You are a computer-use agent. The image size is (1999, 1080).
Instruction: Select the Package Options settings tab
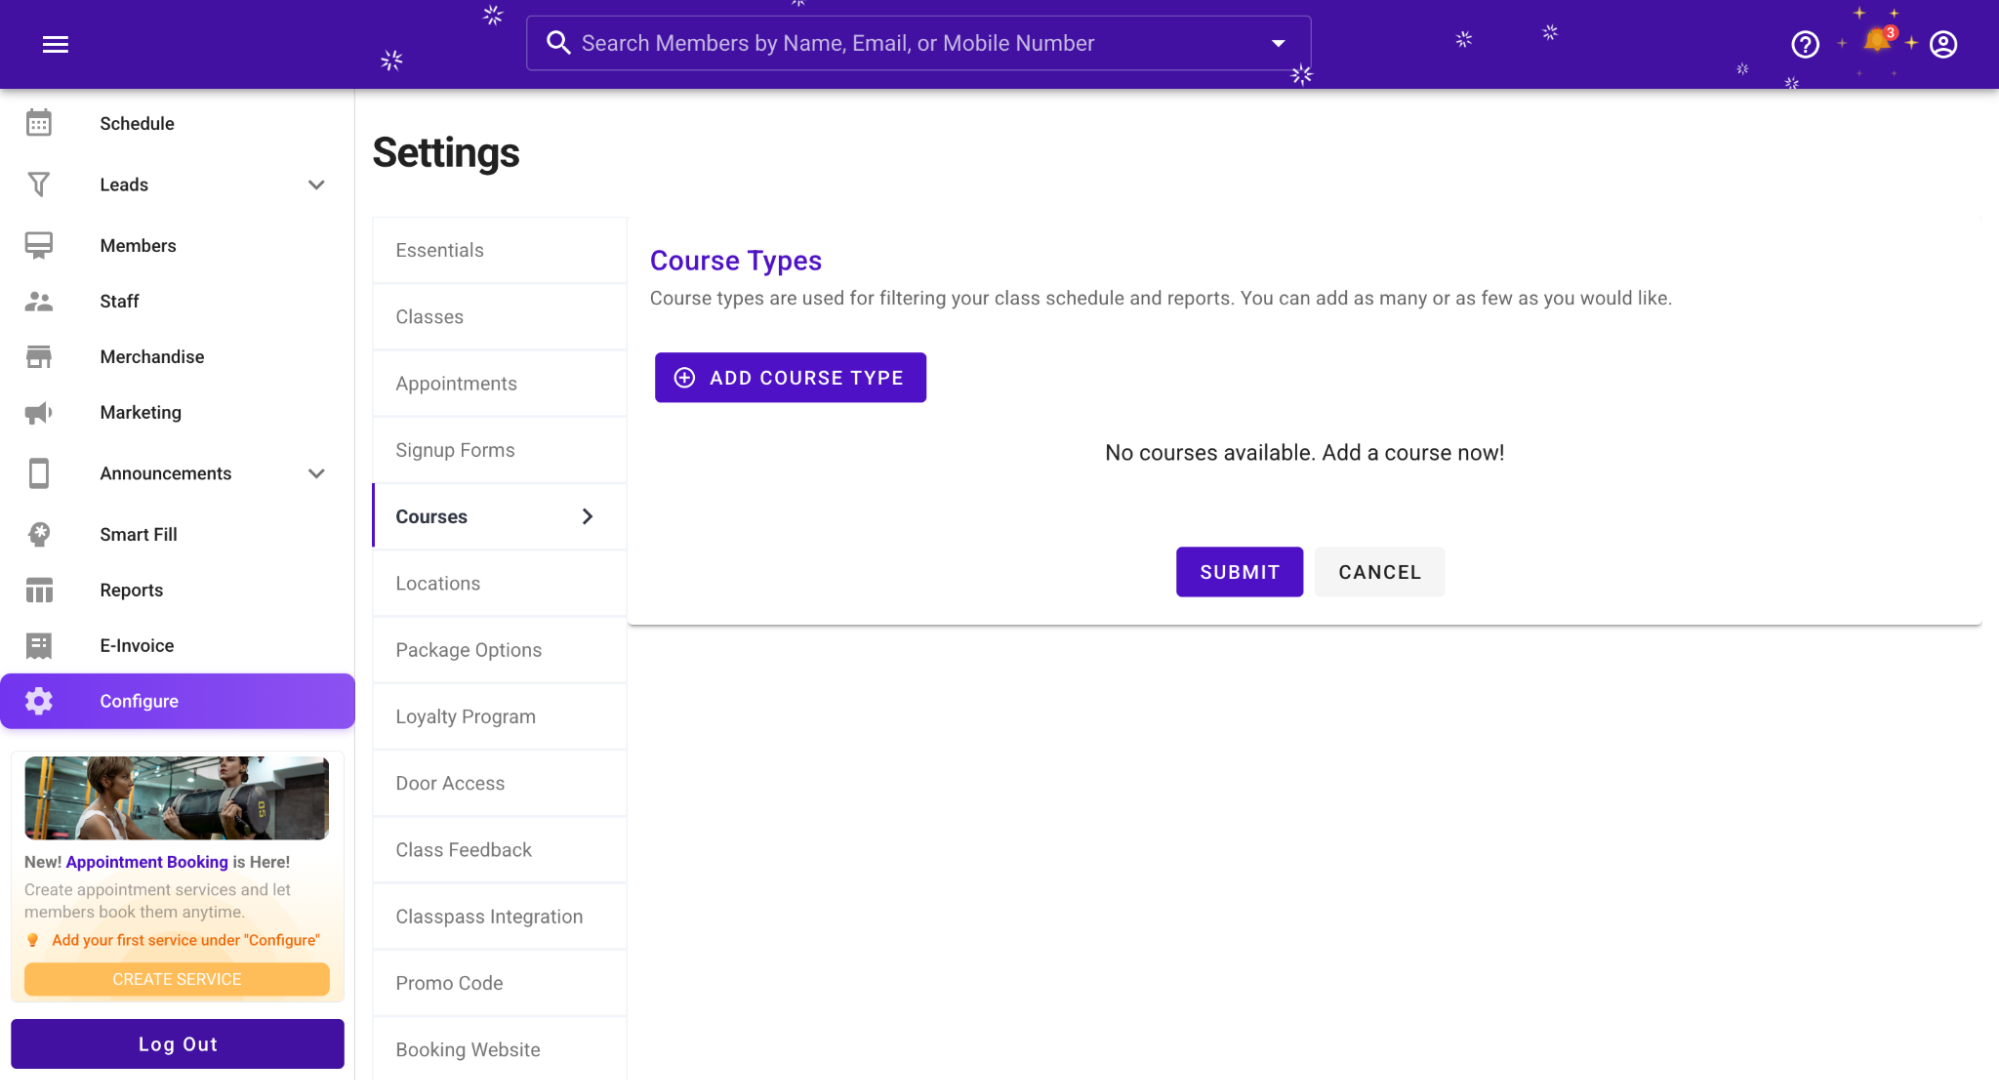point(468,650)
